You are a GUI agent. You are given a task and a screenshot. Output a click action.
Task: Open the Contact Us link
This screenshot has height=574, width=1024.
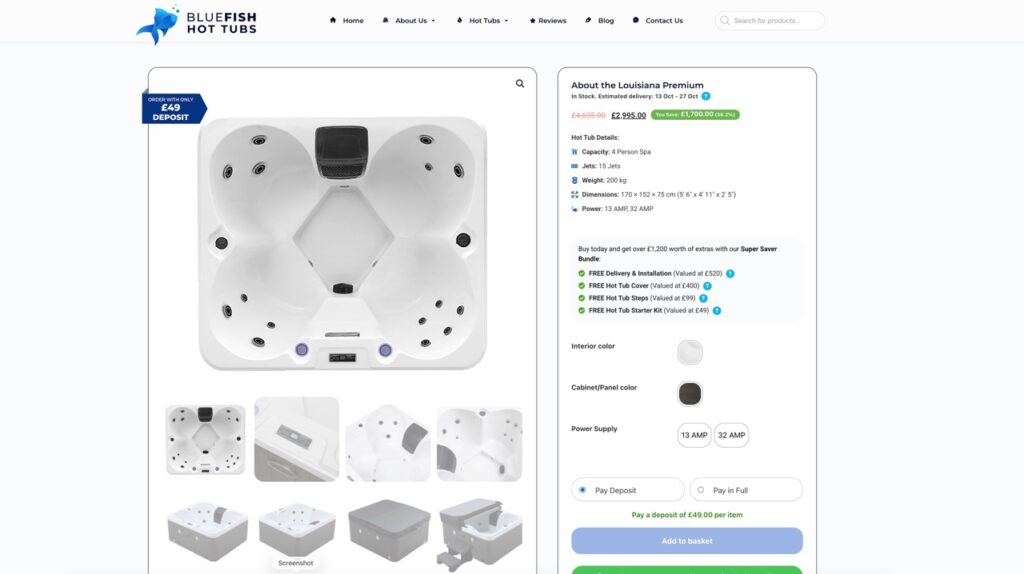point(658,21)
